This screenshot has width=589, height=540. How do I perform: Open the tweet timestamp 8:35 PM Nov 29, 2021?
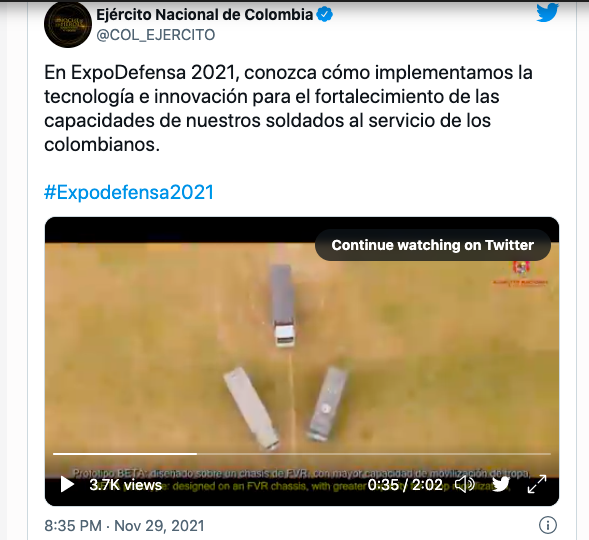coord(124,526)
